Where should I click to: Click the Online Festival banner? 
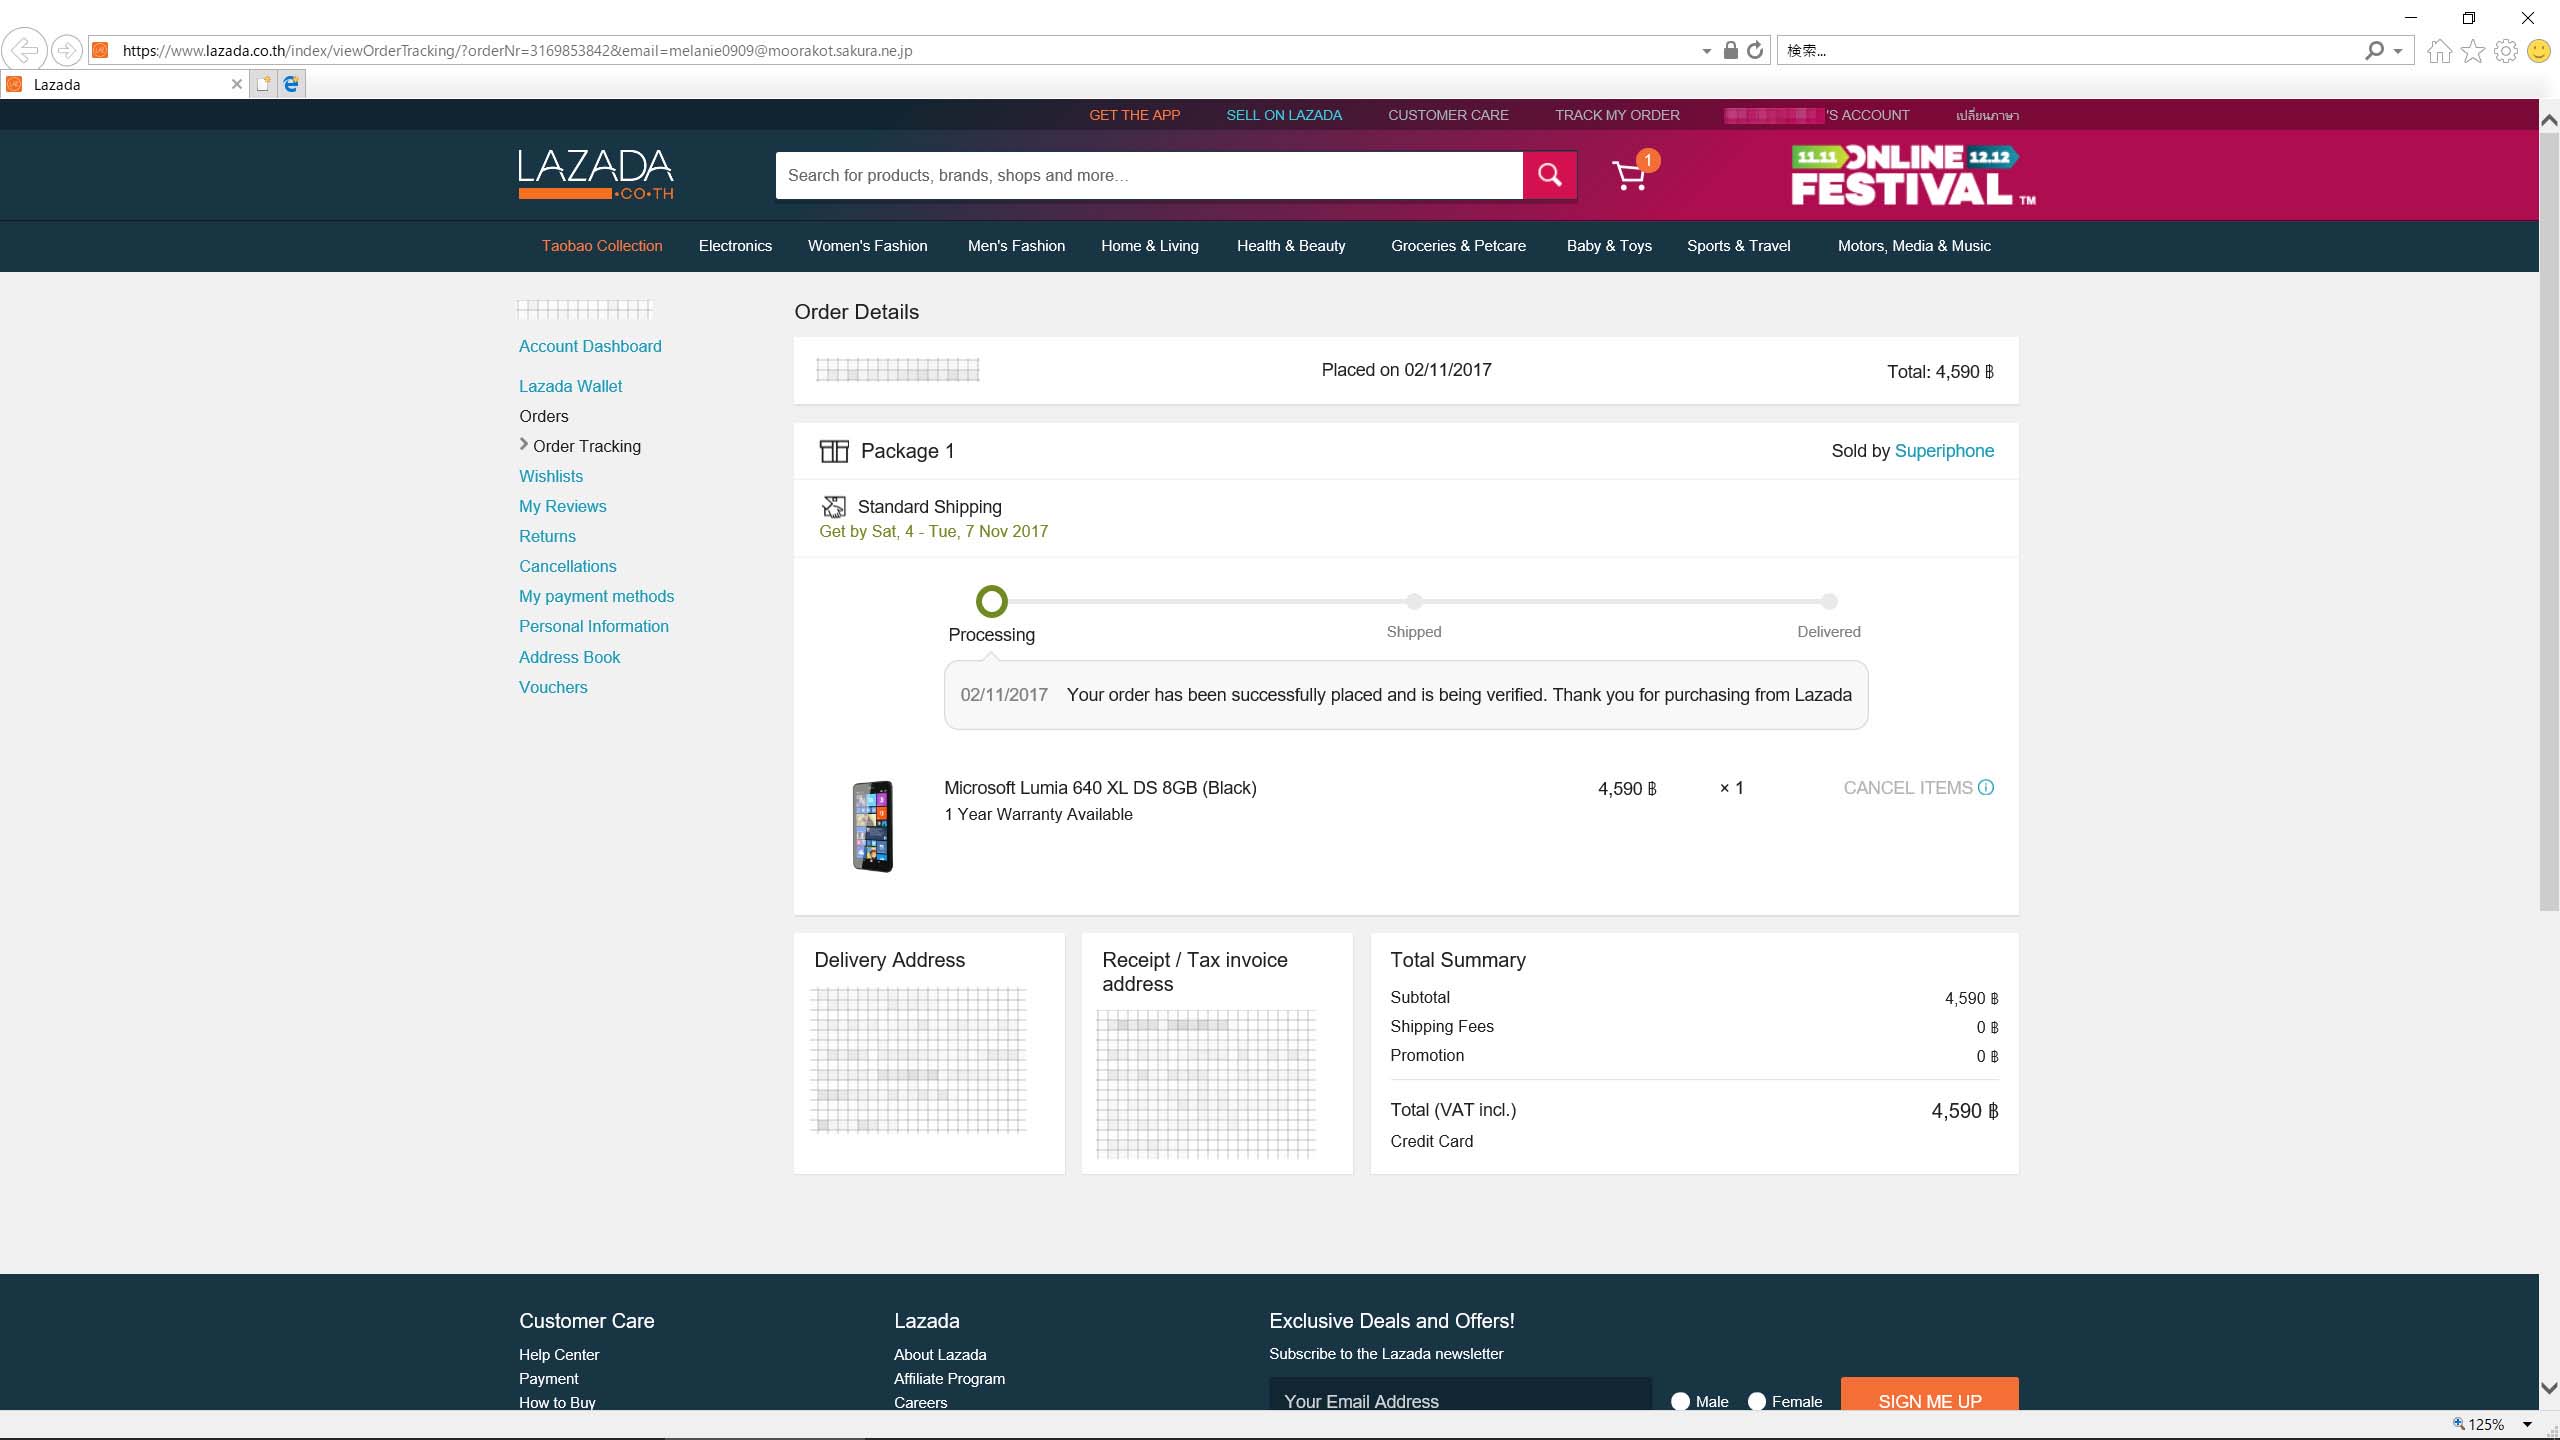tap(1913, 175)
